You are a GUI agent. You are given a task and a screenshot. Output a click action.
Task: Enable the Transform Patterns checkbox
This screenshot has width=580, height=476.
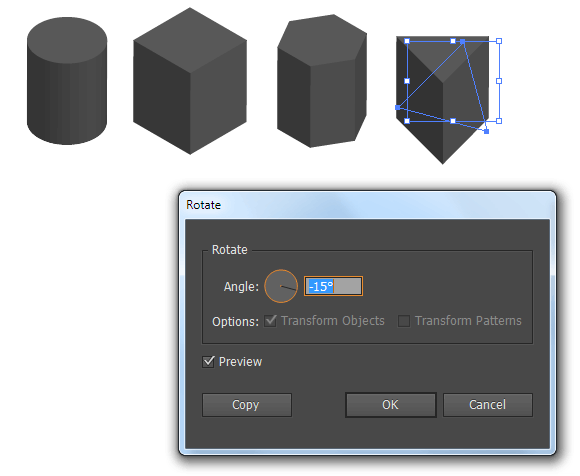404,321
